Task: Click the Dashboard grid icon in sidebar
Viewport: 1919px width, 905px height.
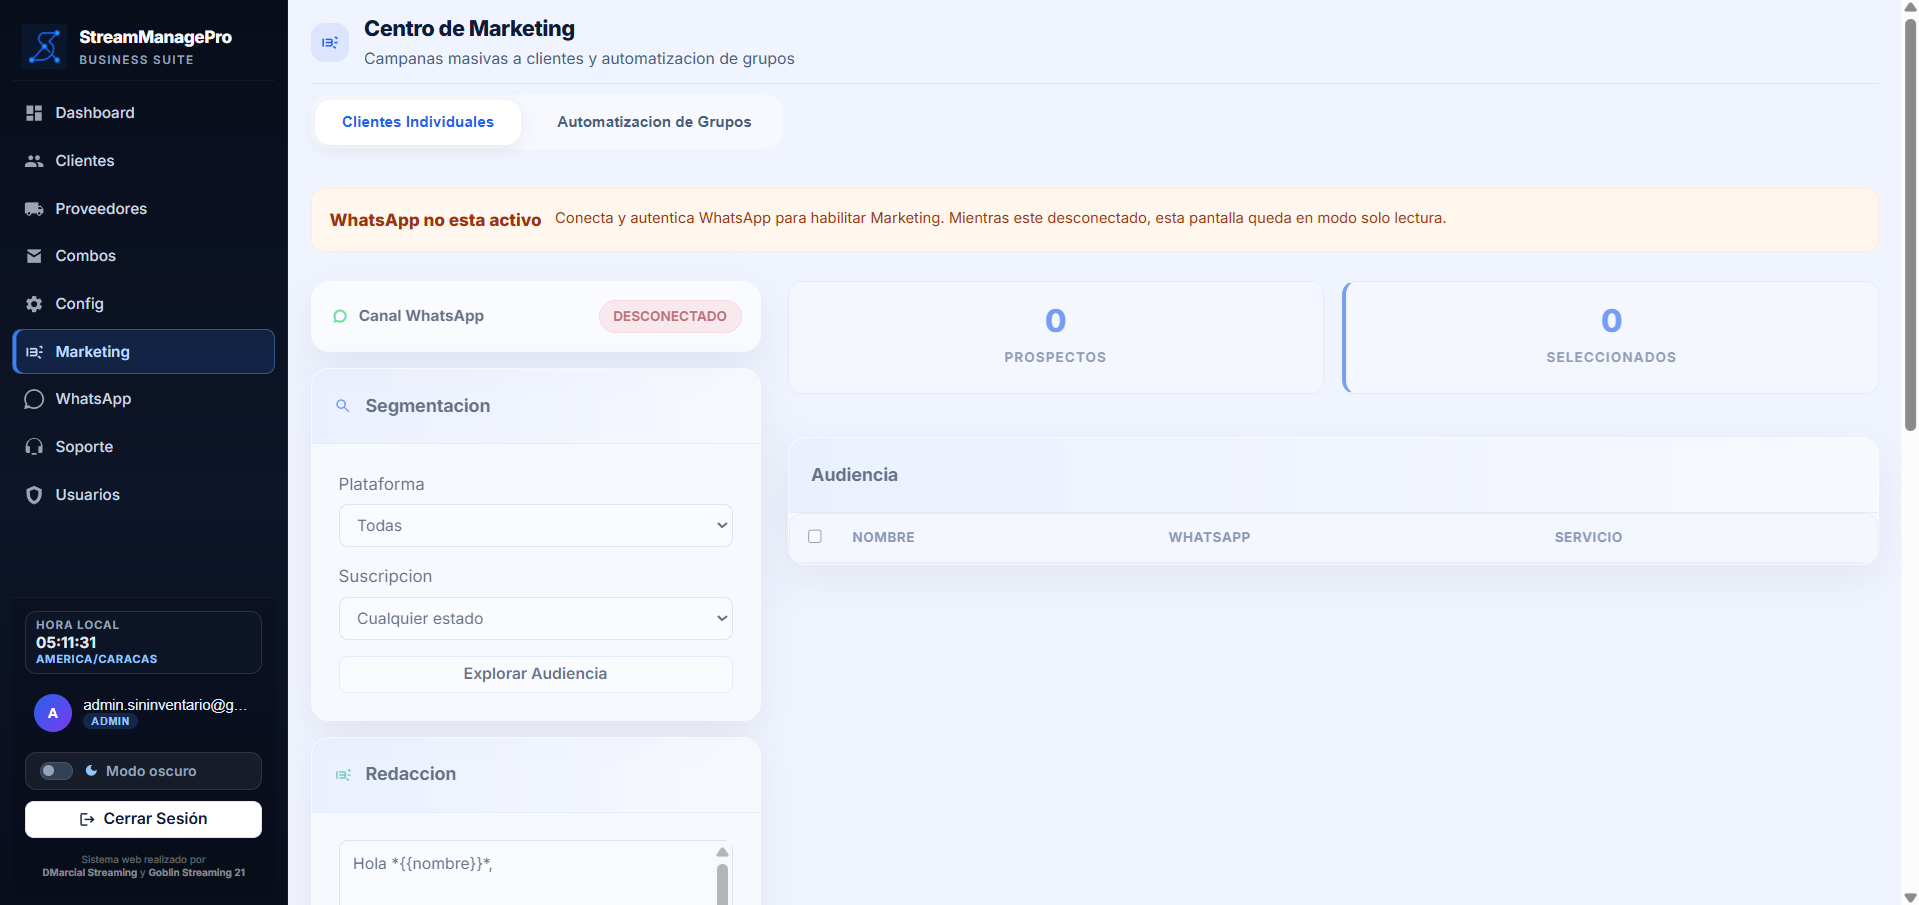Action: (x=34, y=113)
